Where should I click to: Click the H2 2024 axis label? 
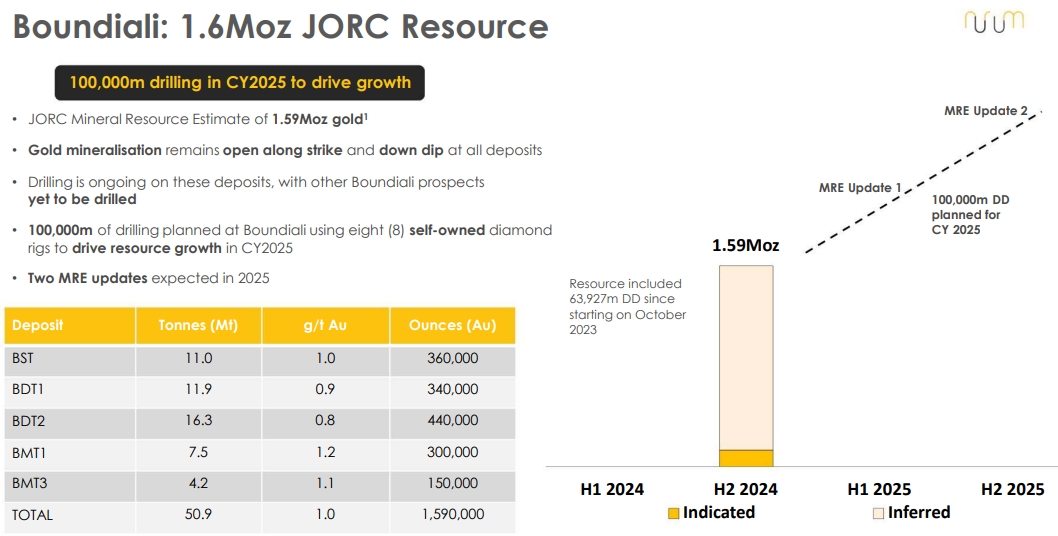click(746, 489)
